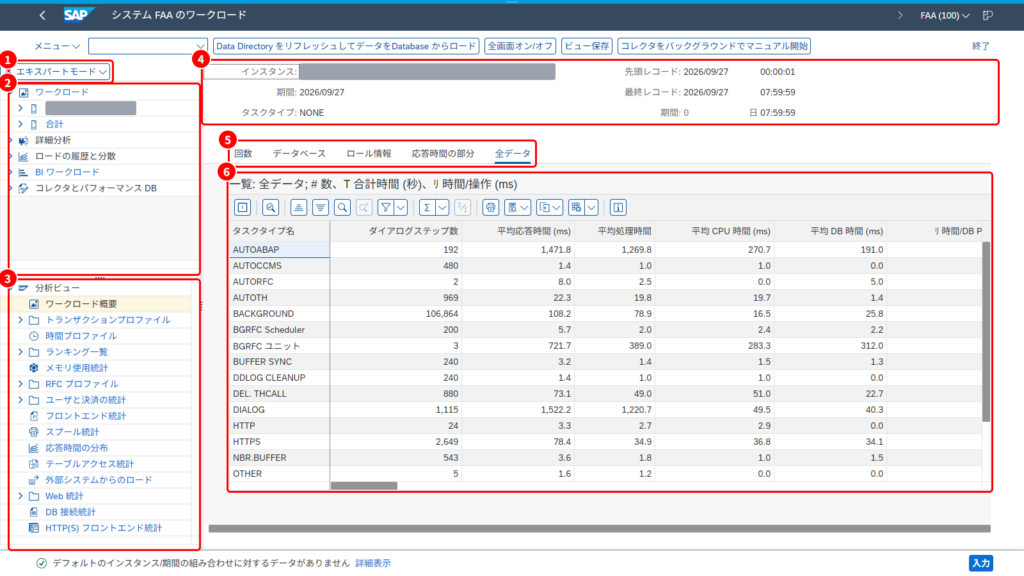Click the set filter funnel icon

click(386, 208)
